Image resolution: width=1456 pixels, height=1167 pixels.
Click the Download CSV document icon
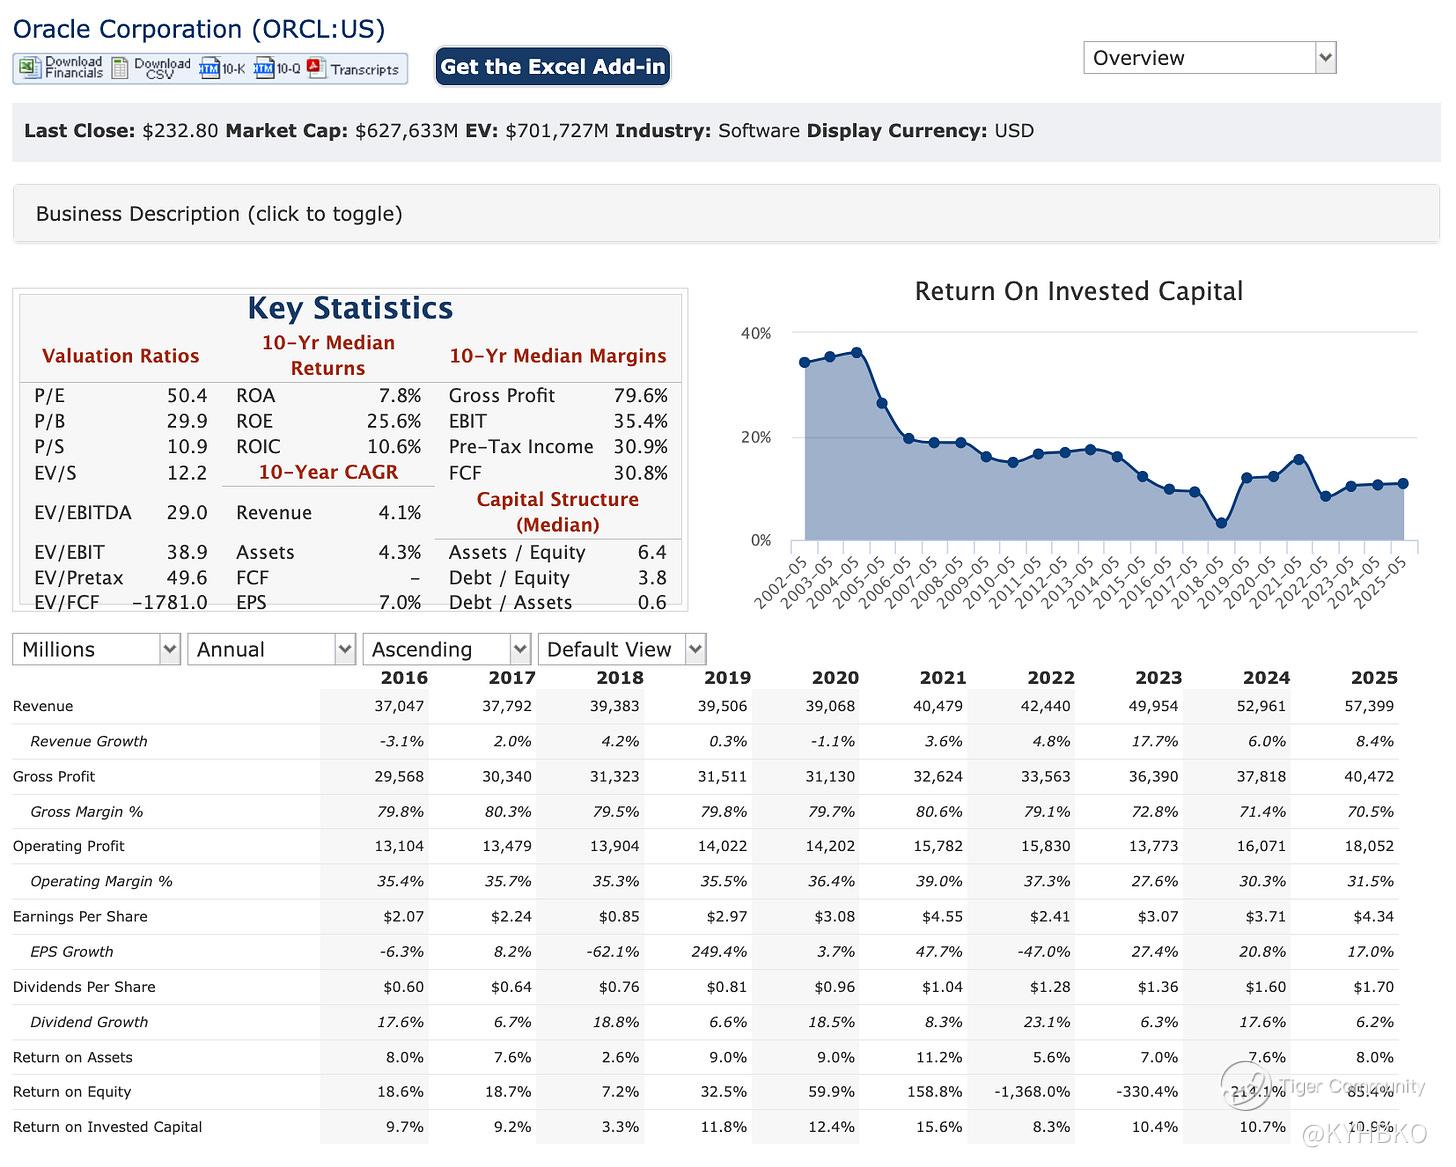(120, 68)
